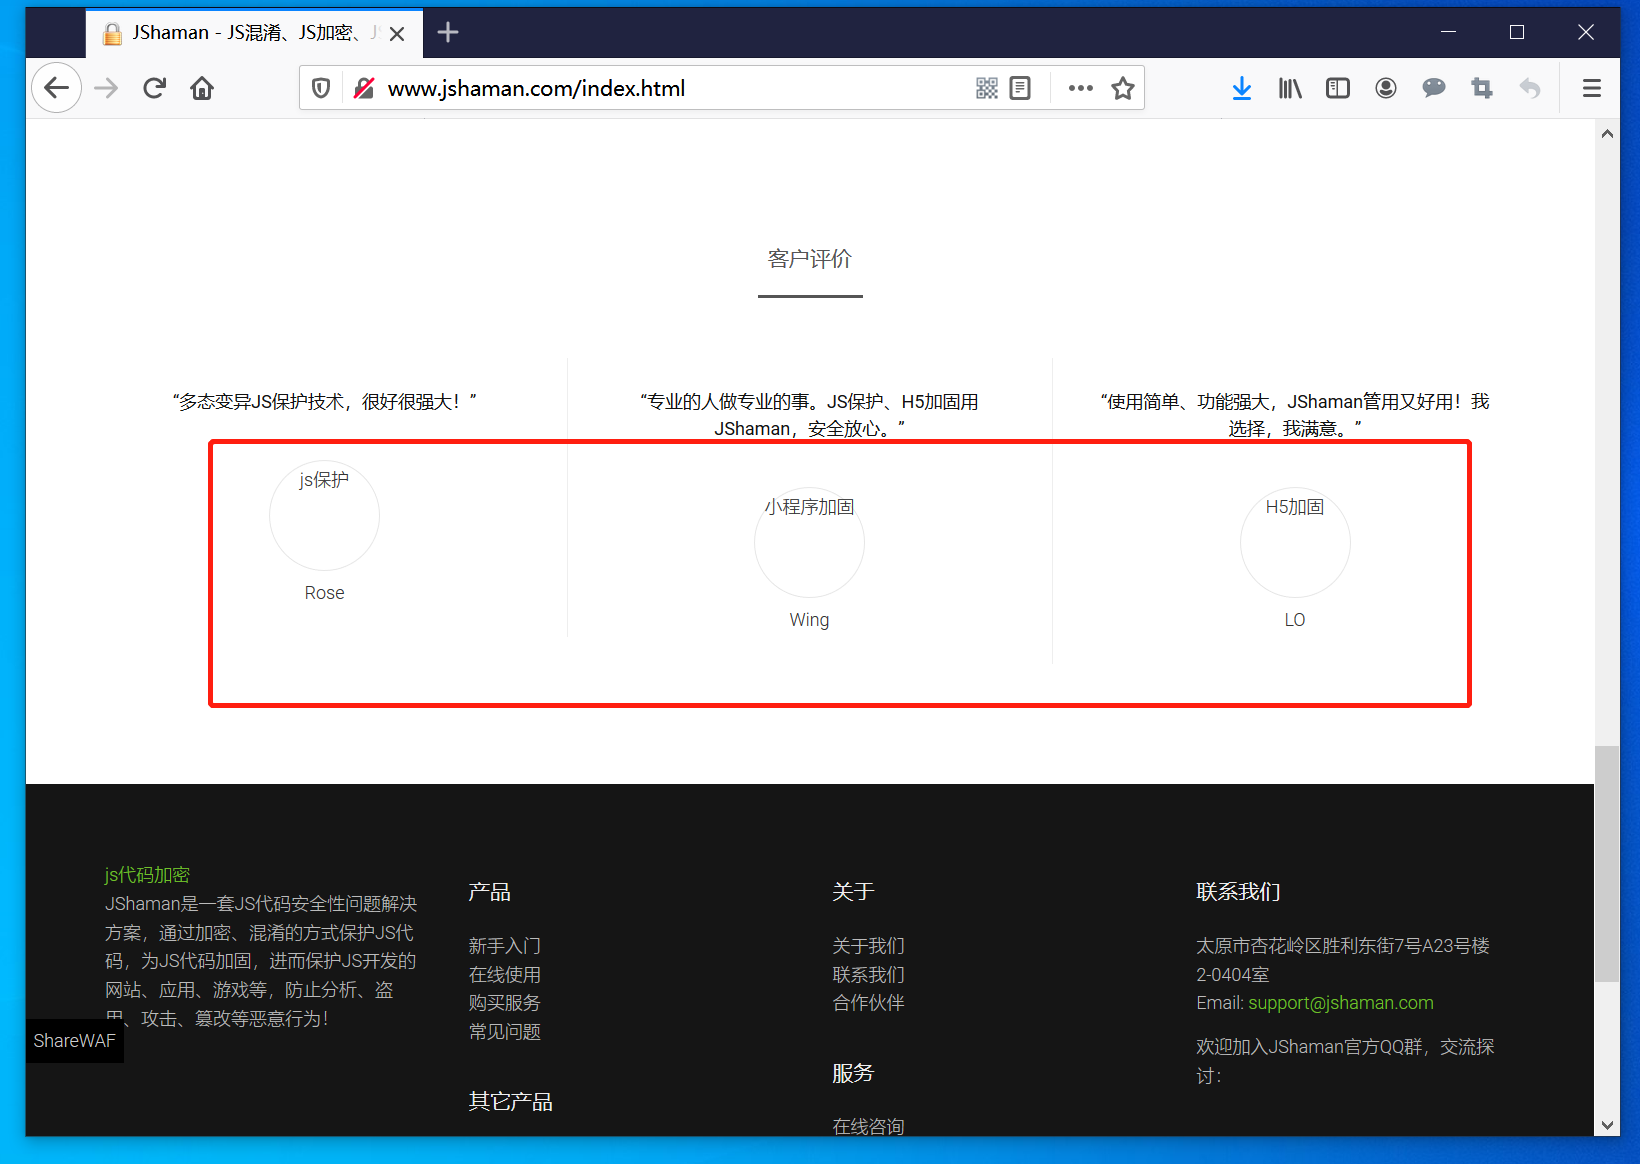1640x1164 pixels.
Task: Open the 联系我们 link under 关于
Action: tap(869, 975)
